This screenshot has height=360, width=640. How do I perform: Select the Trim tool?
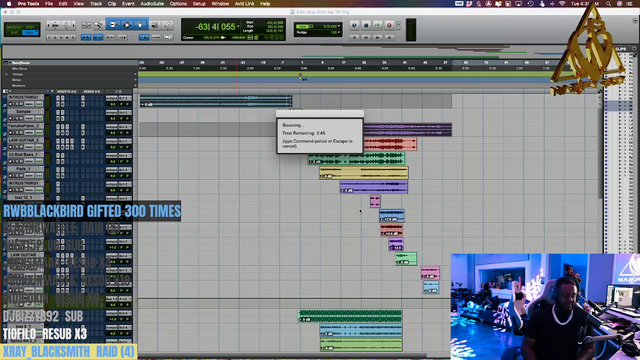tap(113, 25)
